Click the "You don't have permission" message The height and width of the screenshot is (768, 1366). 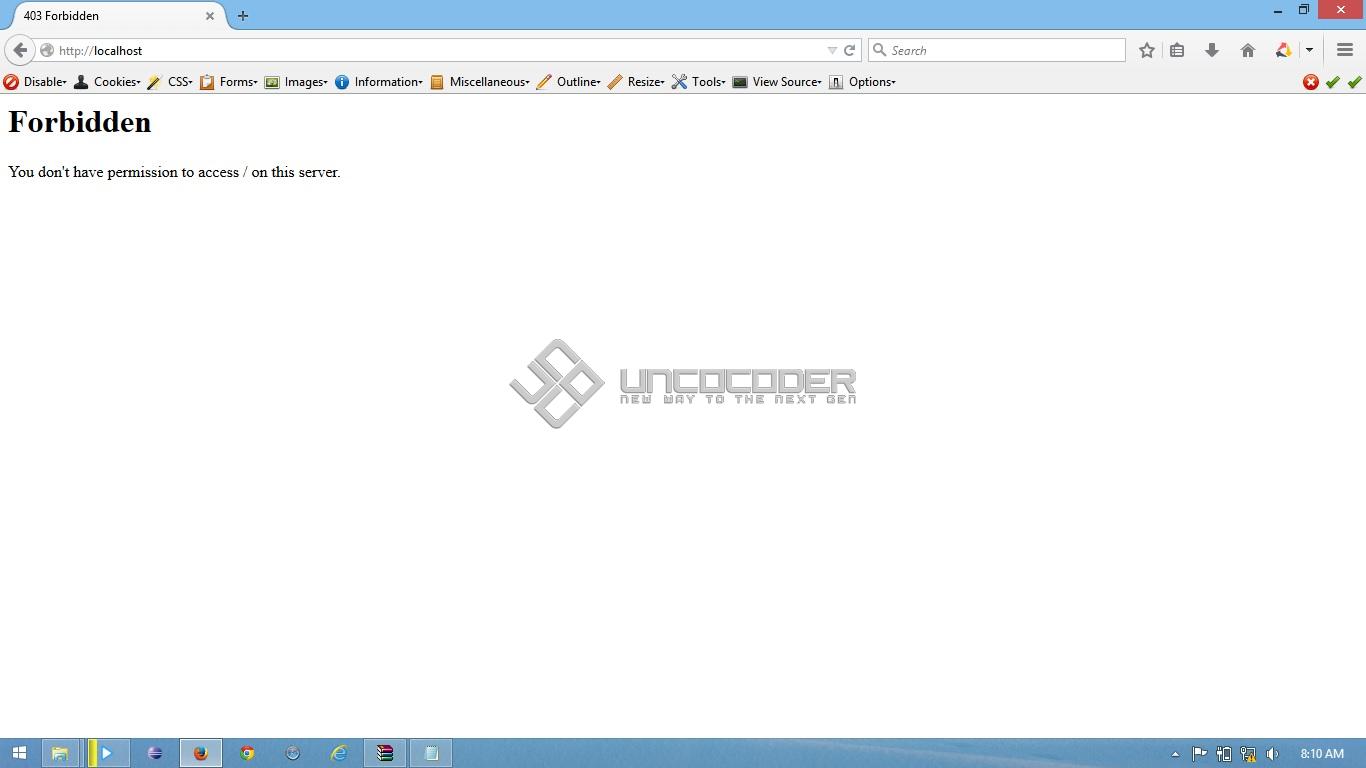pos(174,172)
